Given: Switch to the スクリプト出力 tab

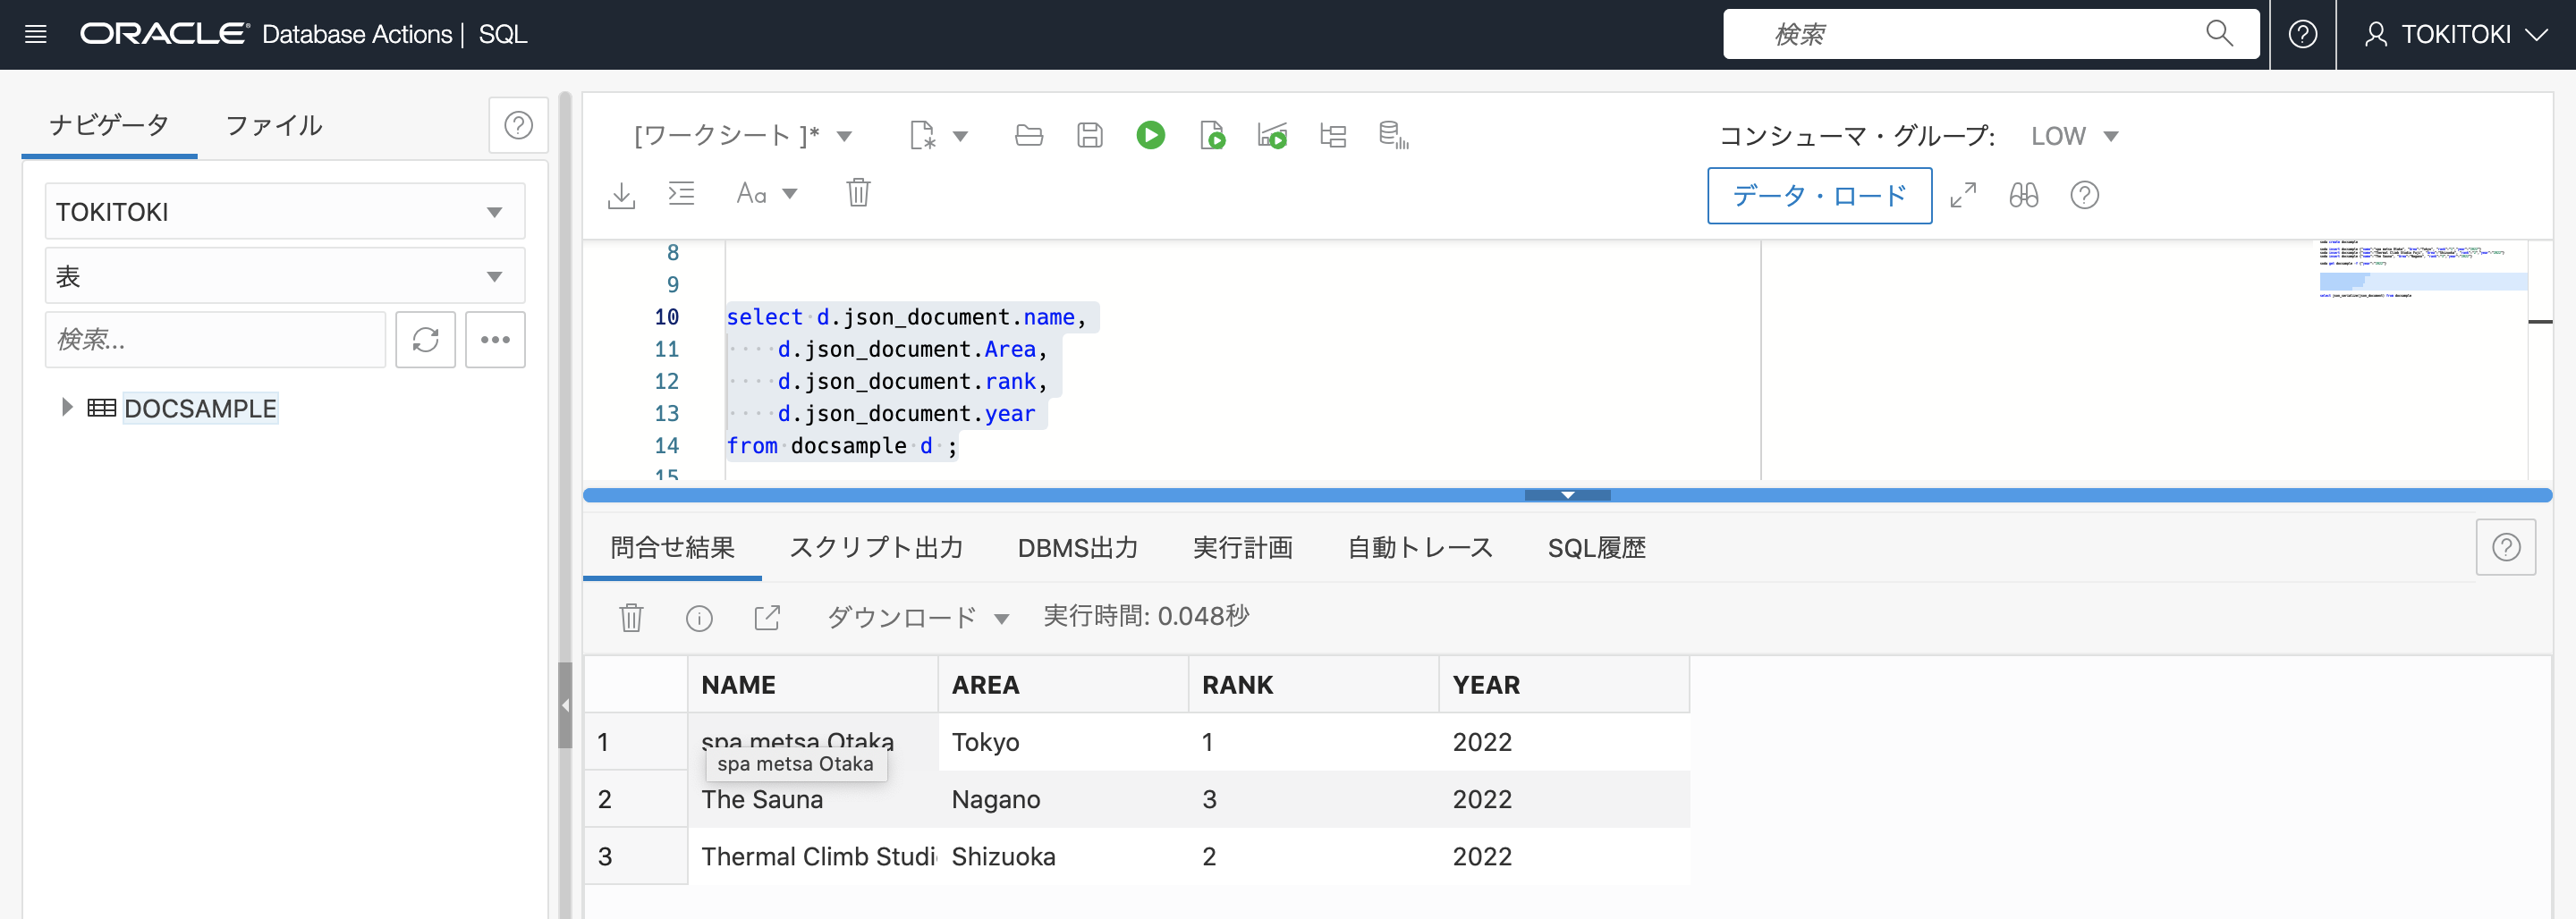Looking at the screenshot, I should point(875,548).
